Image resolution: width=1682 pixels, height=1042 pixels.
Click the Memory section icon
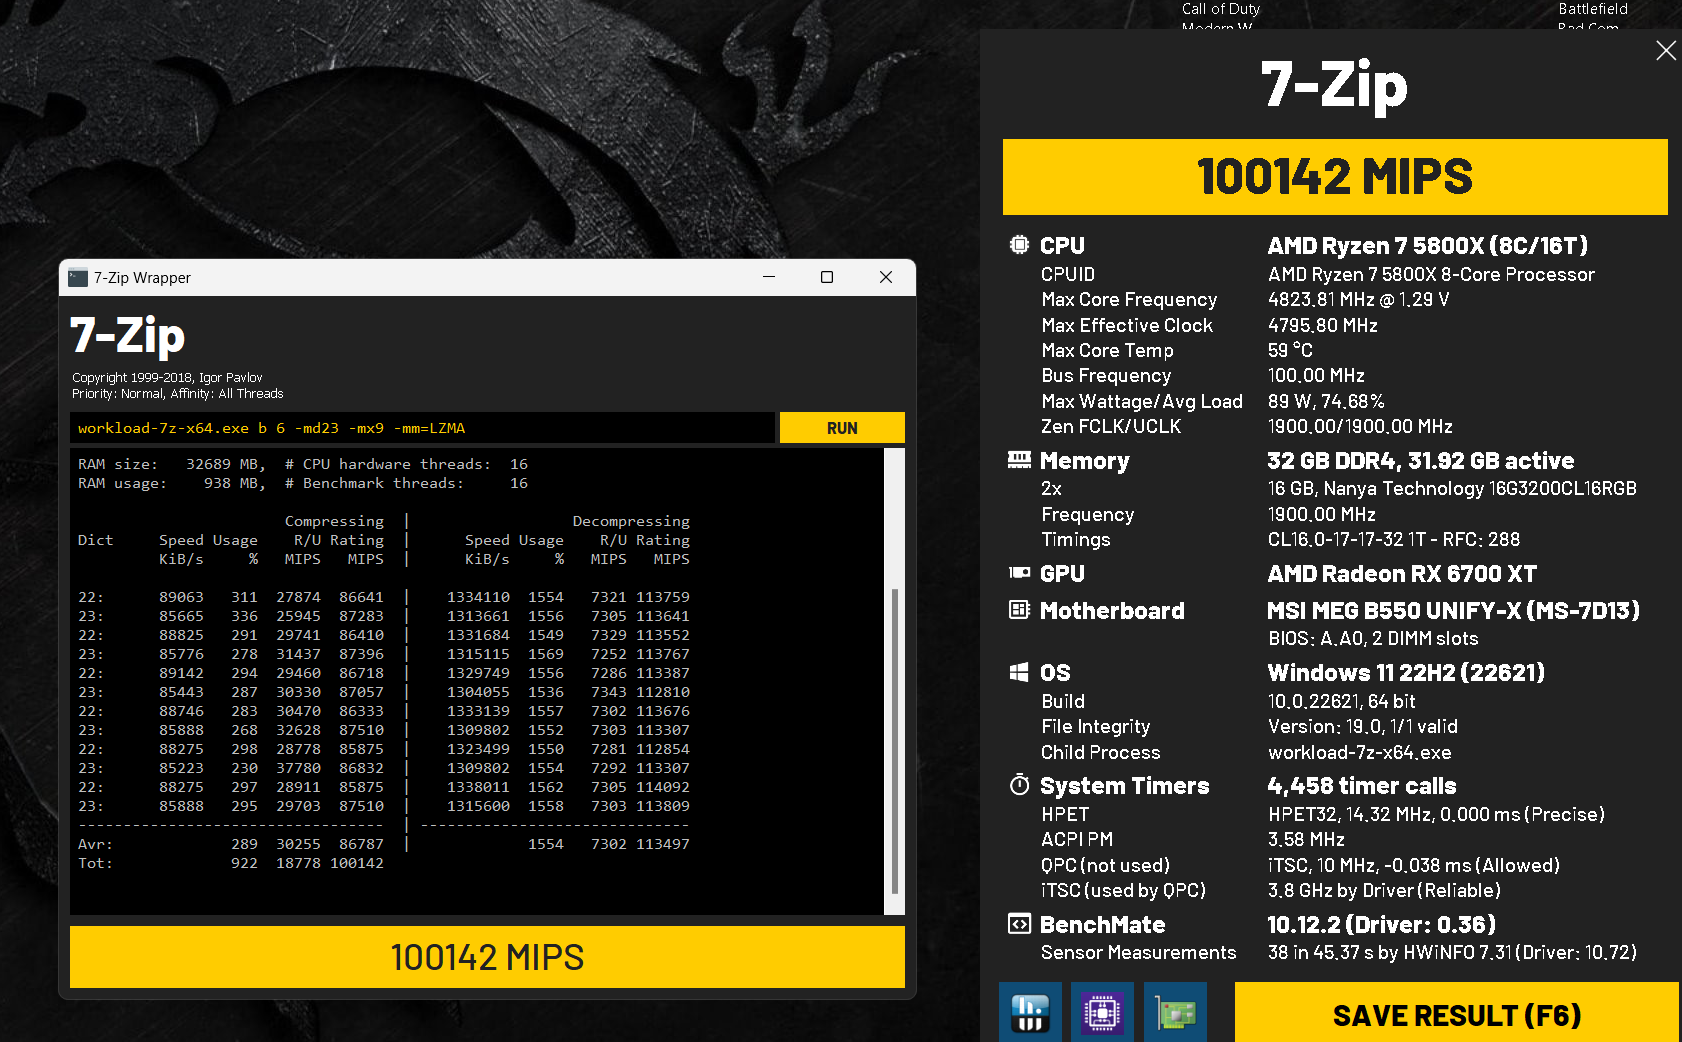tap(1019, 460)
